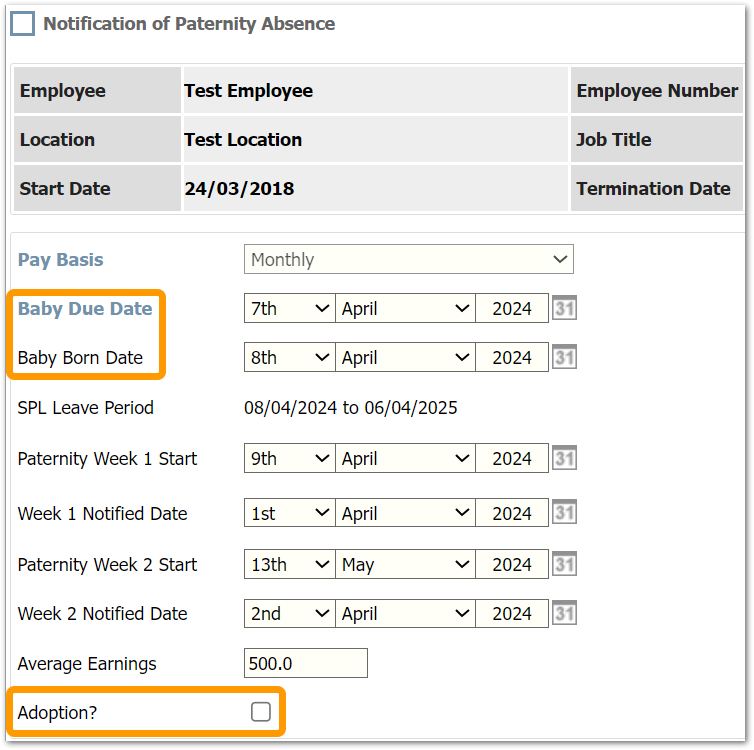Toggle the Notification of Paternity Absence checkbox

pyautogui.click(x=22, y=24)
